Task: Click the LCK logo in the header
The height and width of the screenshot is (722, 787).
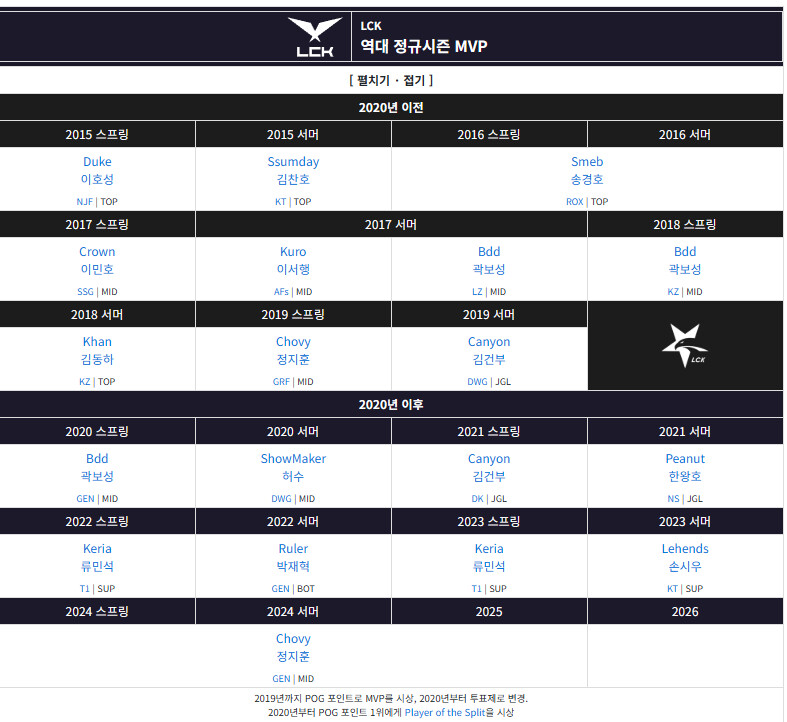Action: tap(315, 37)
